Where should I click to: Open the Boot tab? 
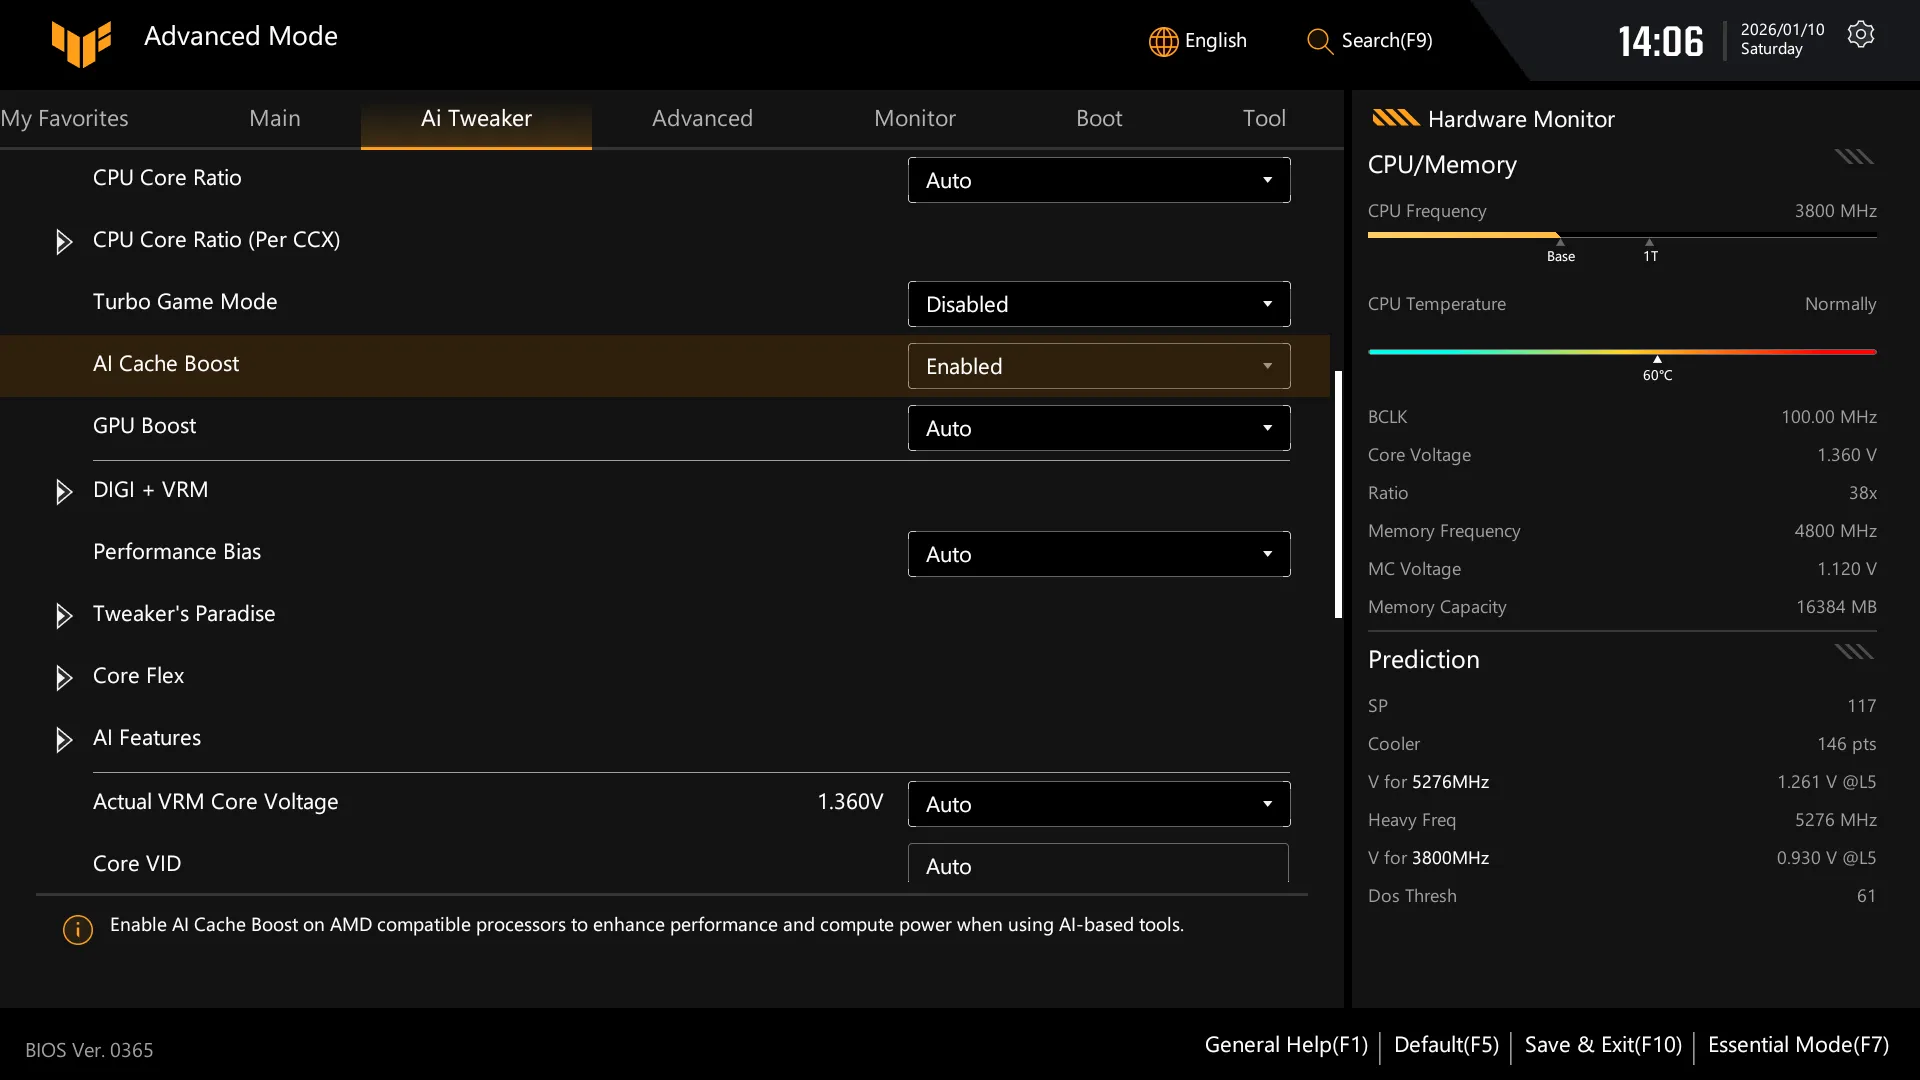click(1099, 118)
